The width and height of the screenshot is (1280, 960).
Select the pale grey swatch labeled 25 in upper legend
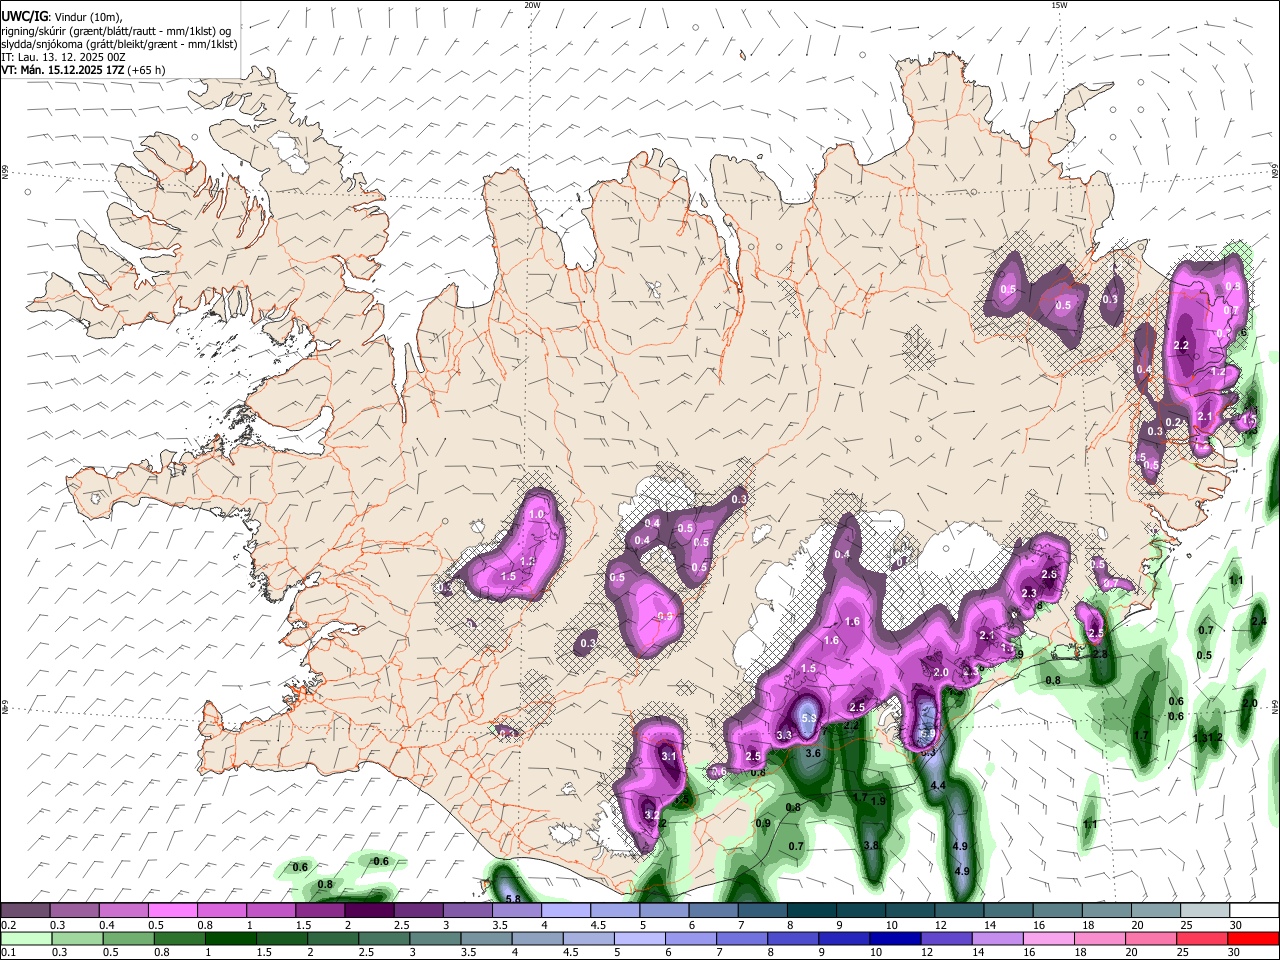1206,911
